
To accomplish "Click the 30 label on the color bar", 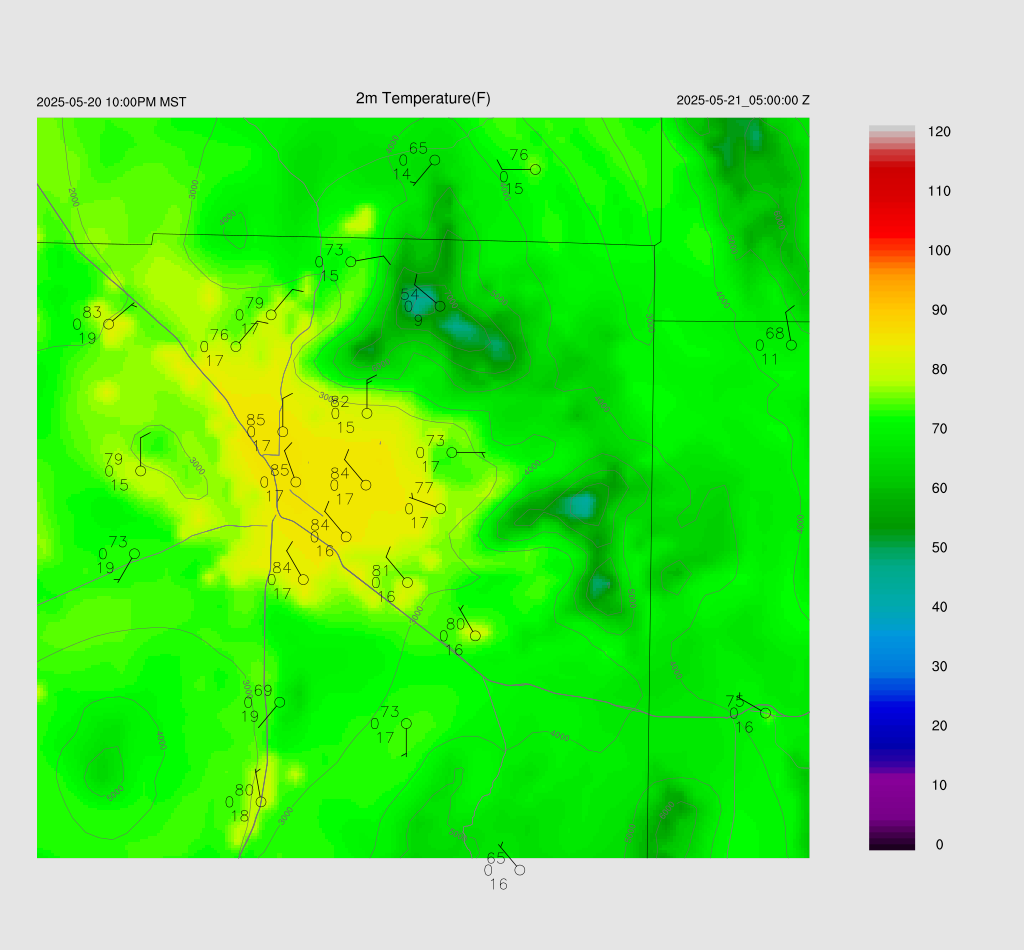I will [x=939, y=667].
